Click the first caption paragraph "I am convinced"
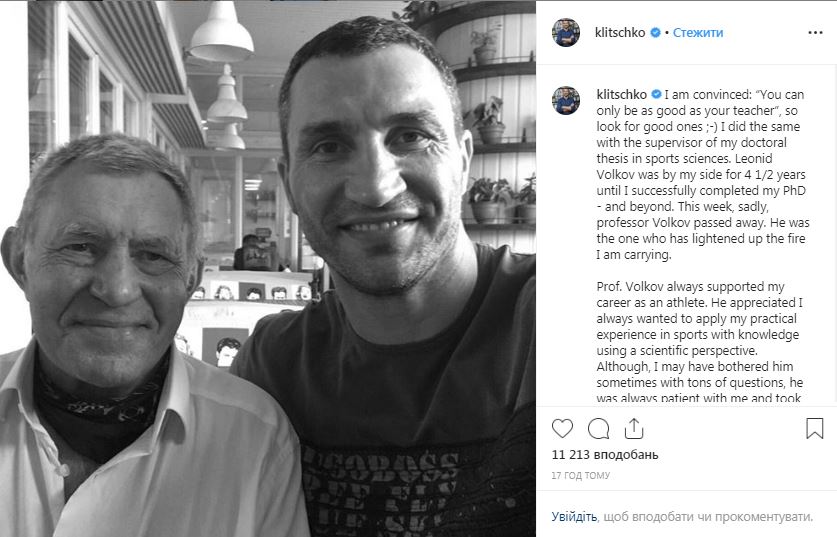This screenshot has height=537, width=837. click(x=703, y=175)
